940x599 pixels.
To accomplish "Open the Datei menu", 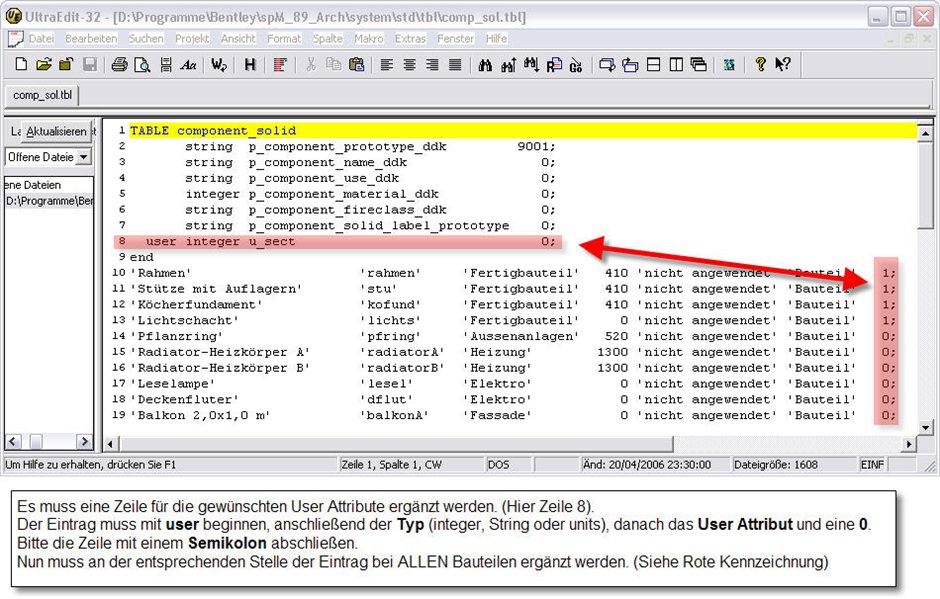I will pos(41,38).
